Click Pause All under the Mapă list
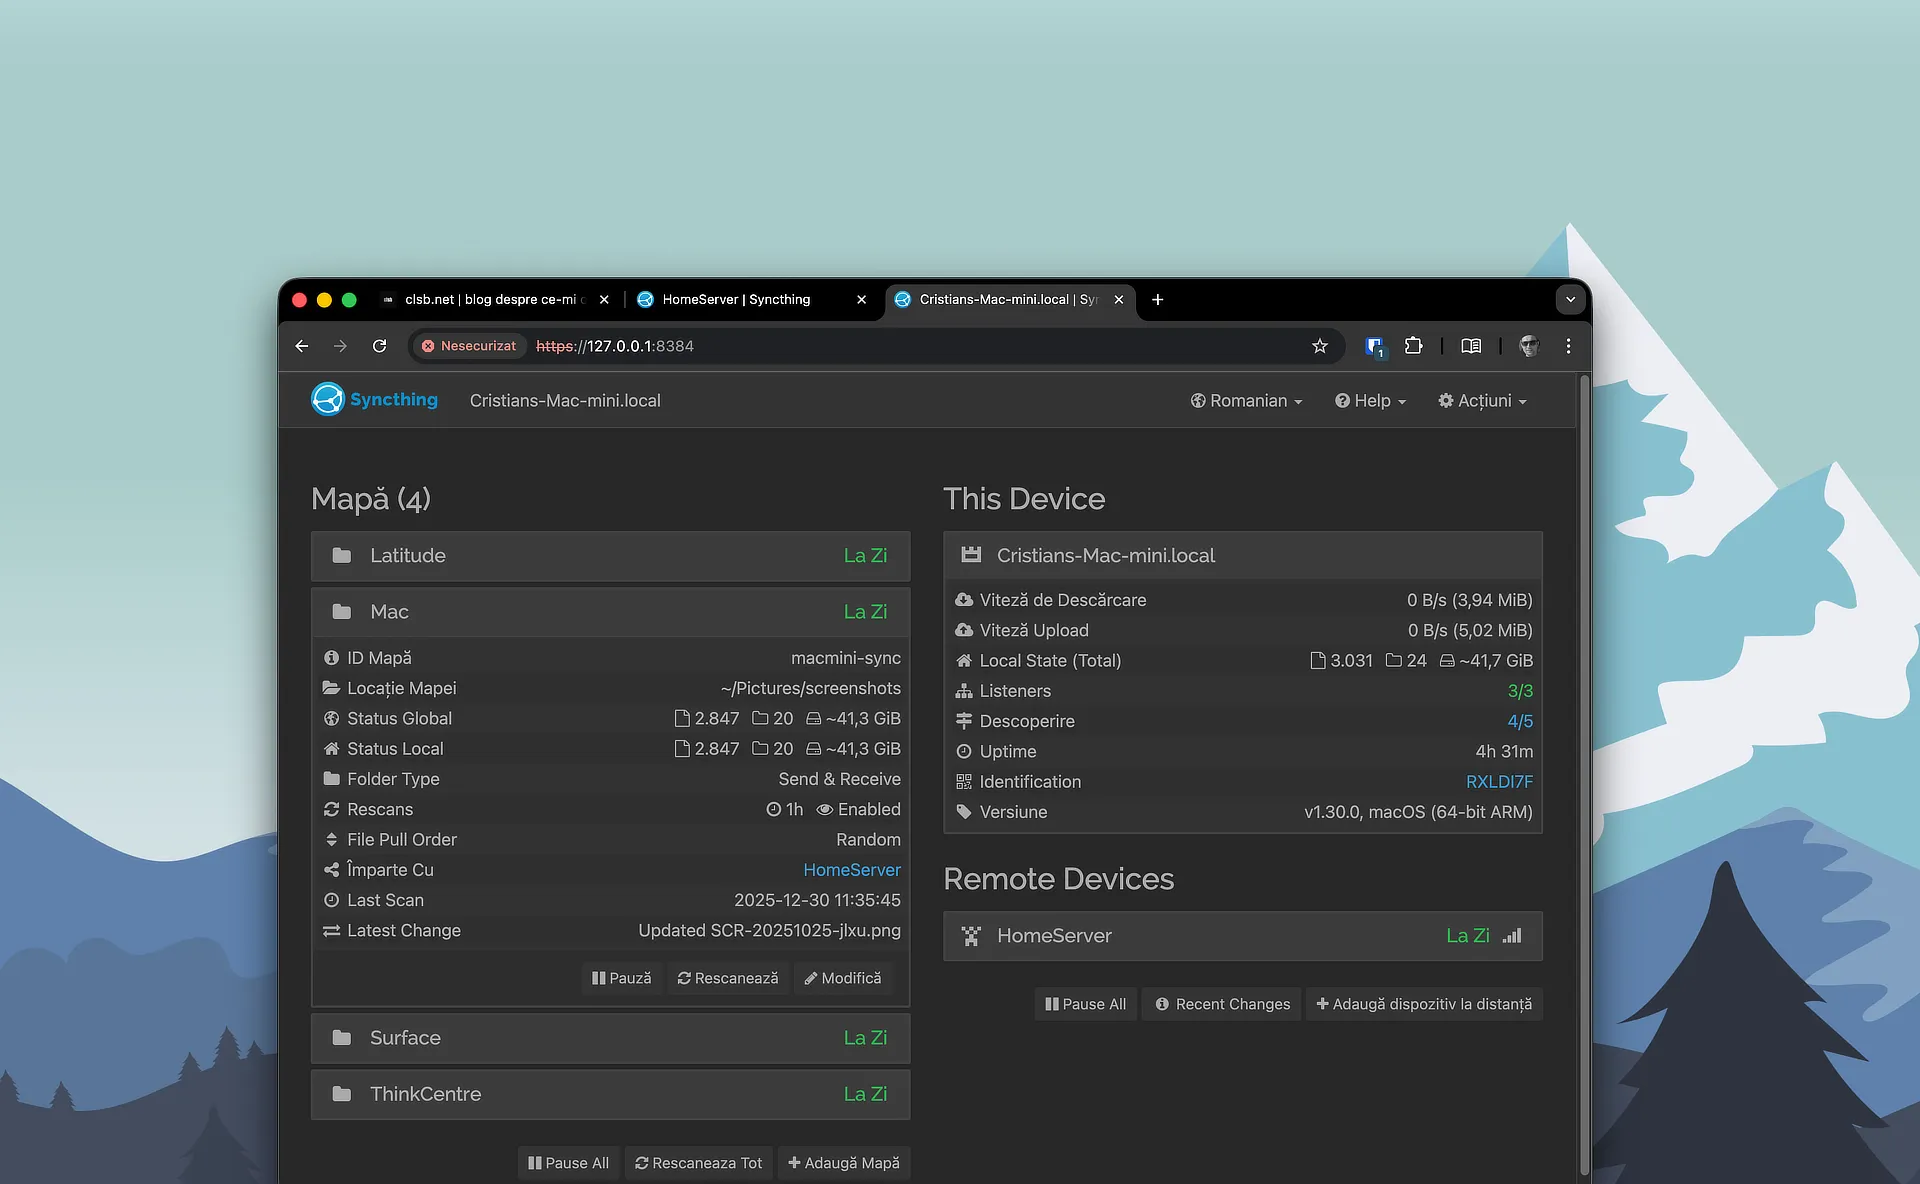1920x1184 pixels. pos(567,1163)
